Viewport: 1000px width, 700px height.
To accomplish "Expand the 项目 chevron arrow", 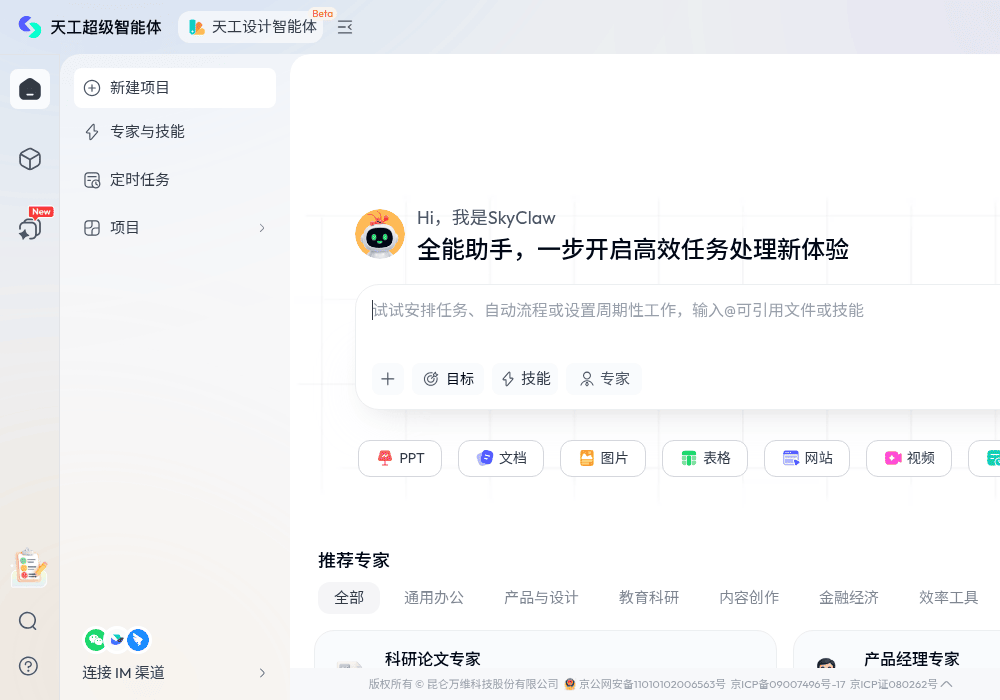I will [261, 228].
